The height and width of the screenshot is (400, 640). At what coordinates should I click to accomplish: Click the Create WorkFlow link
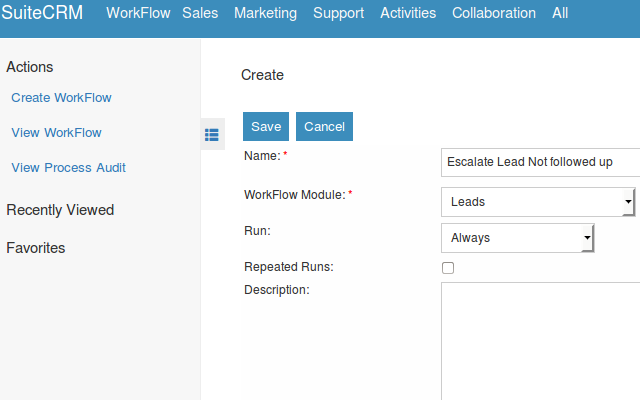(61, 98)
